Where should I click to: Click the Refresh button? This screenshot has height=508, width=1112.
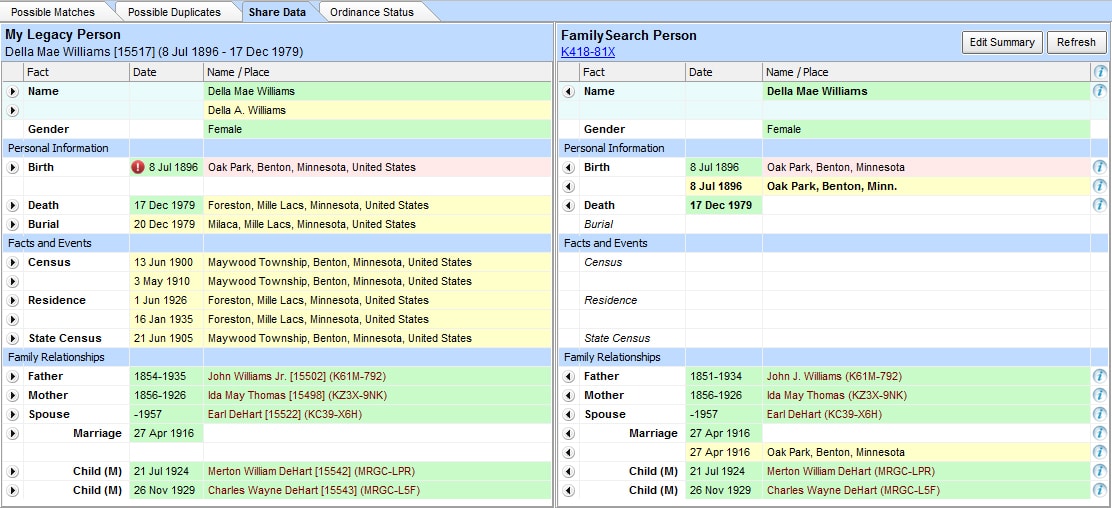coord(1076,43)
